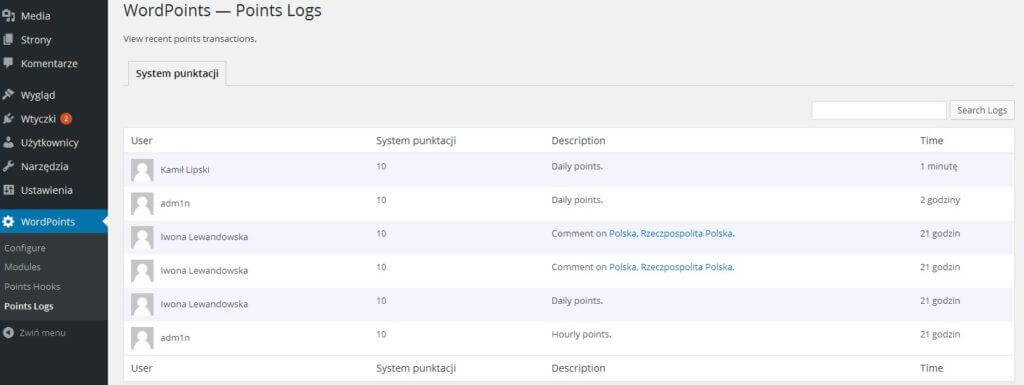Click the Komentarze speech bubble icon
This screenshot has height=385, width=1024.
(x=8, y=63)
